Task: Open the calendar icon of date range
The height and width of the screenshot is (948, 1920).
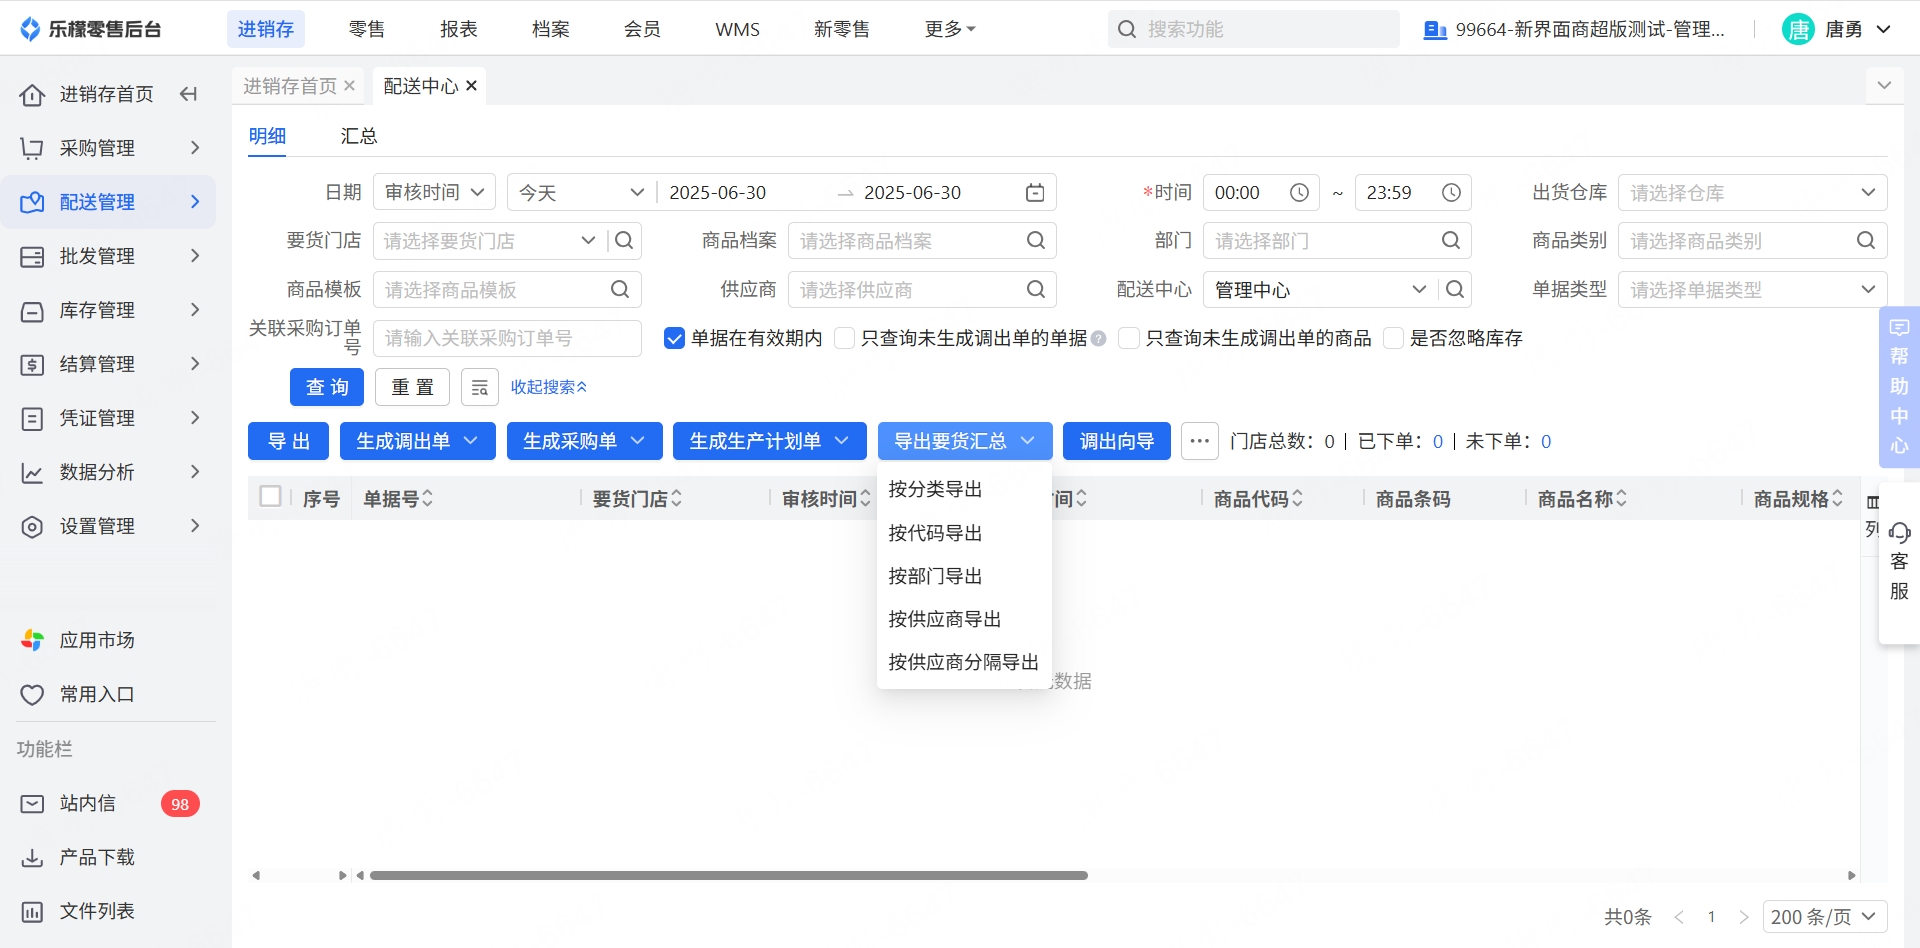Action: click(x=1035, y=193)
